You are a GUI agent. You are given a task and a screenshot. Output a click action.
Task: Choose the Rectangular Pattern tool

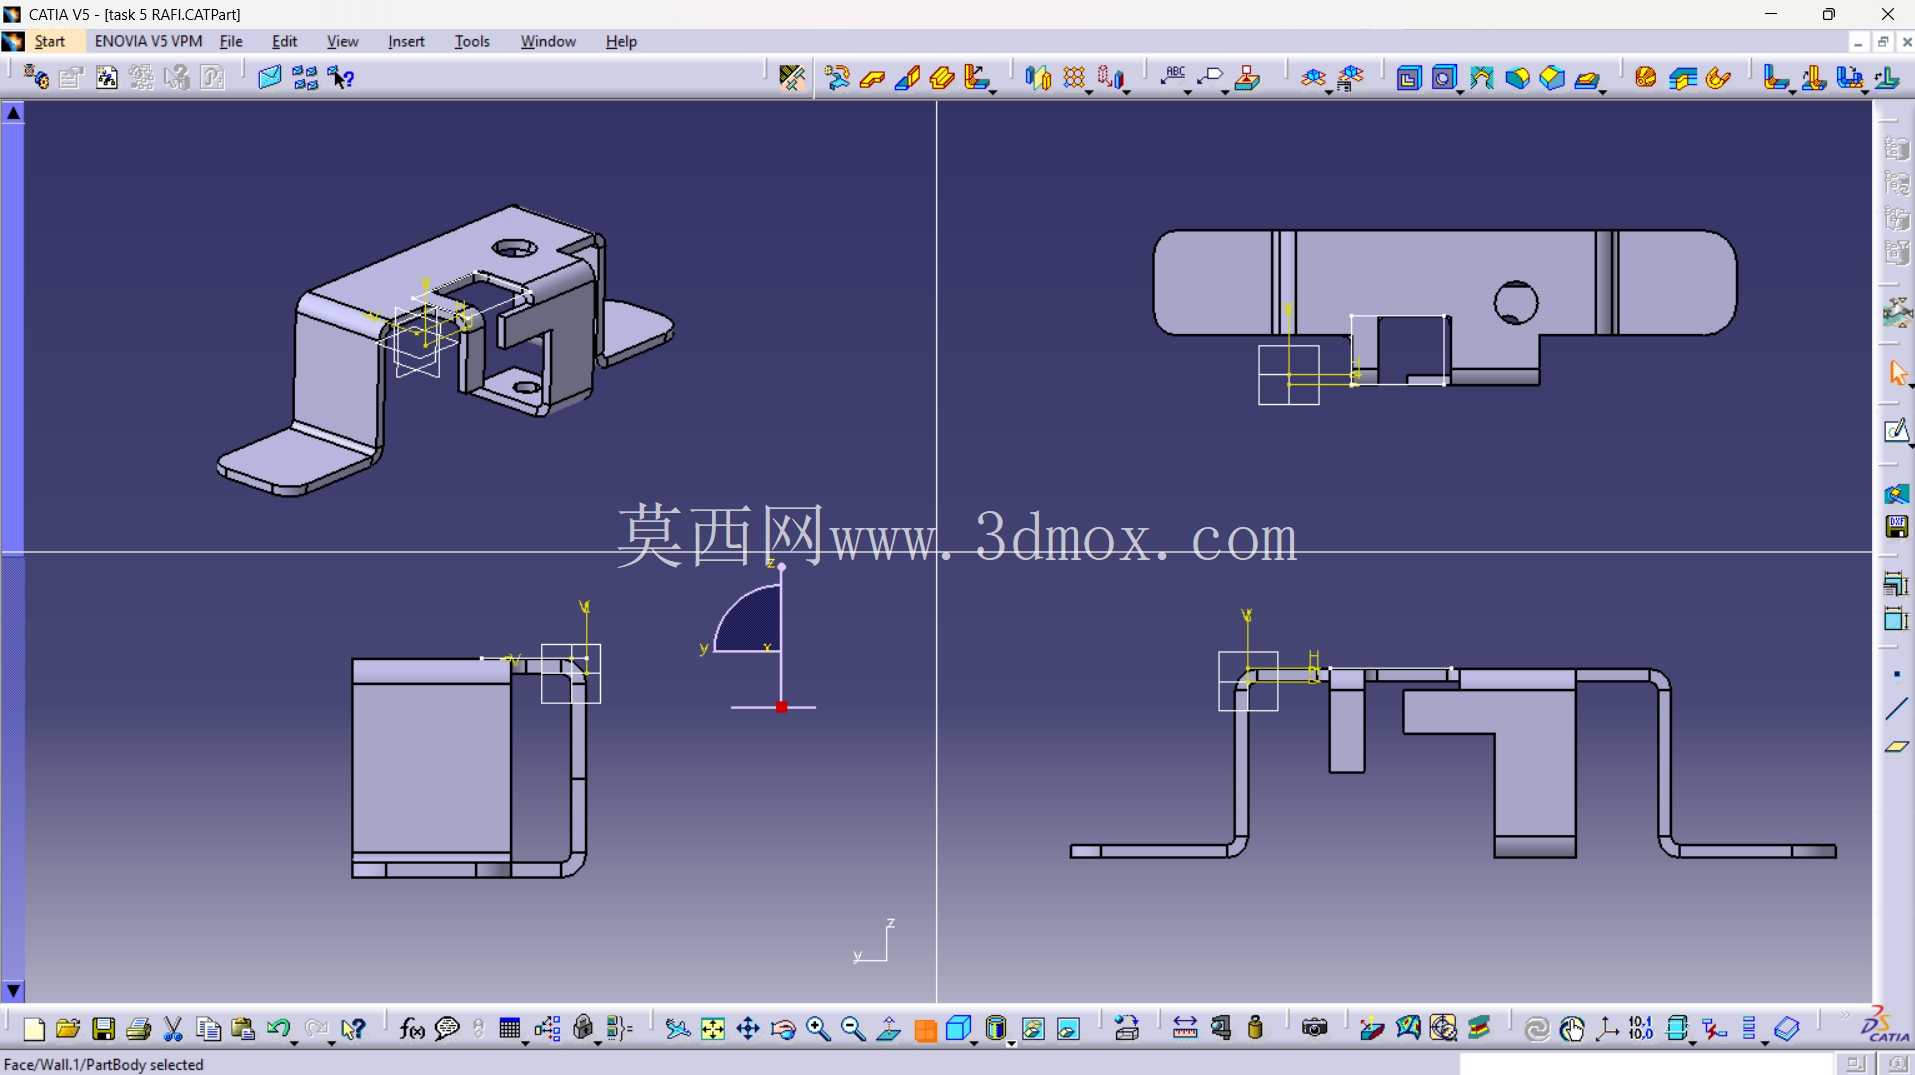point(1074,78)
